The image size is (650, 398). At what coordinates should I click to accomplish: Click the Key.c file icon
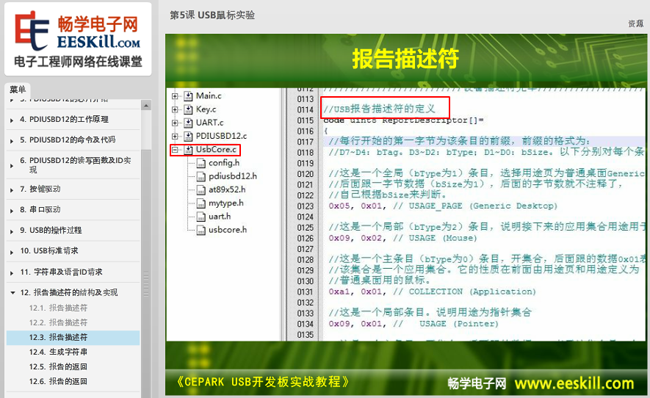[x=188, y=109]
